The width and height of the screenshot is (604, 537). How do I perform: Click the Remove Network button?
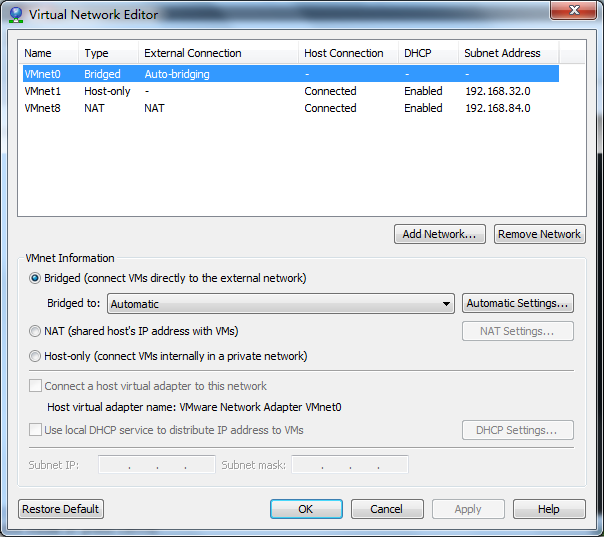pyautogui.click(x=540, y=234)
